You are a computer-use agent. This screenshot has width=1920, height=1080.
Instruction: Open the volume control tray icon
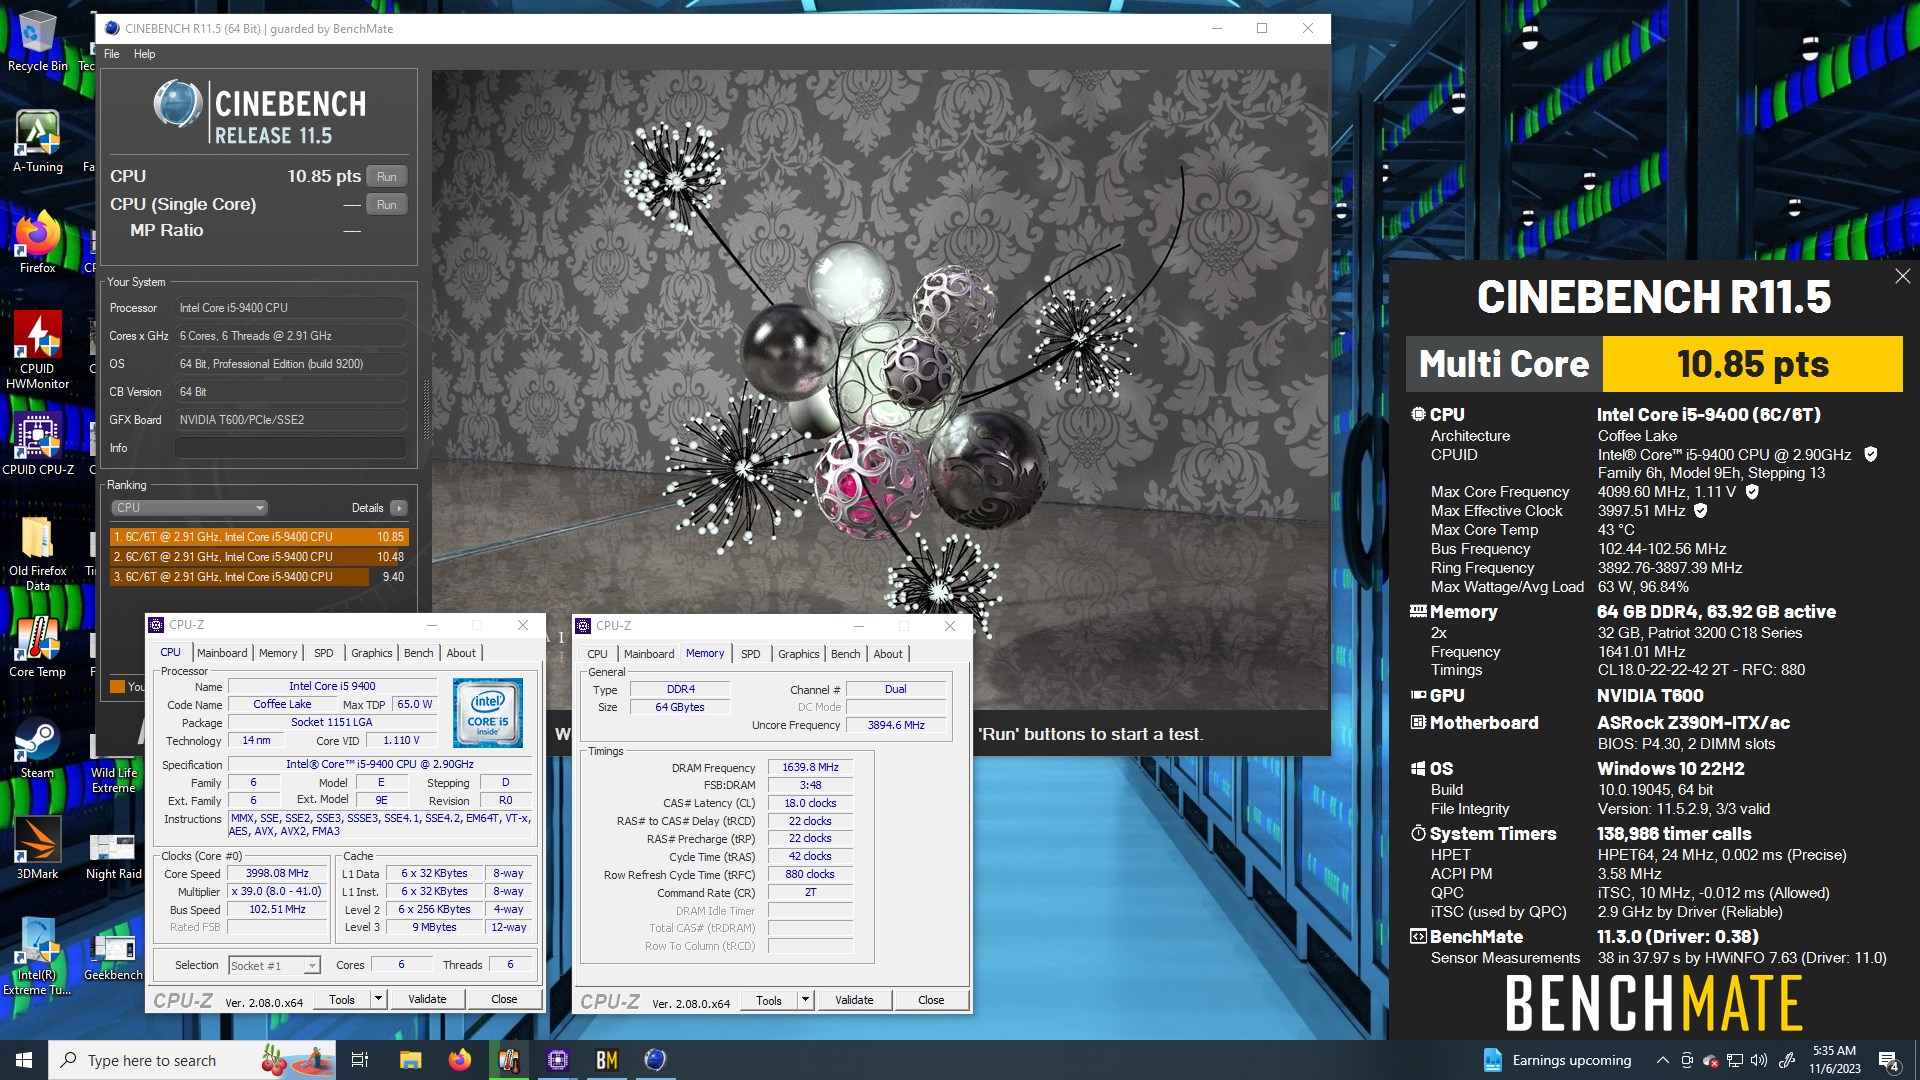(x=1759, y=1060)
